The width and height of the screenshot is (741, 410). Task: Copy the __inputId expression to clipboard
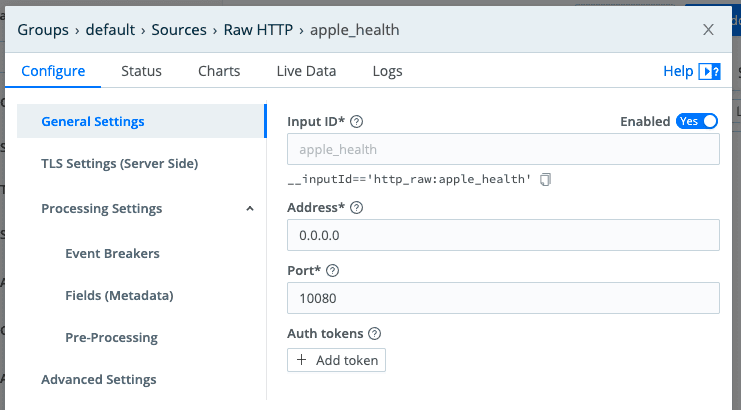tap(545, 180)
